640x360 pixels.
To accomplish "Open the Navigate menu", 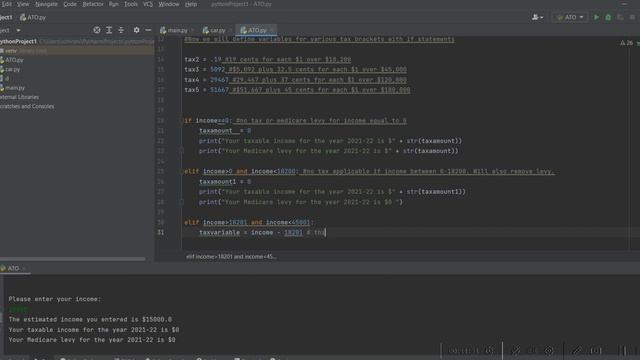I will (x=46, y=4).
